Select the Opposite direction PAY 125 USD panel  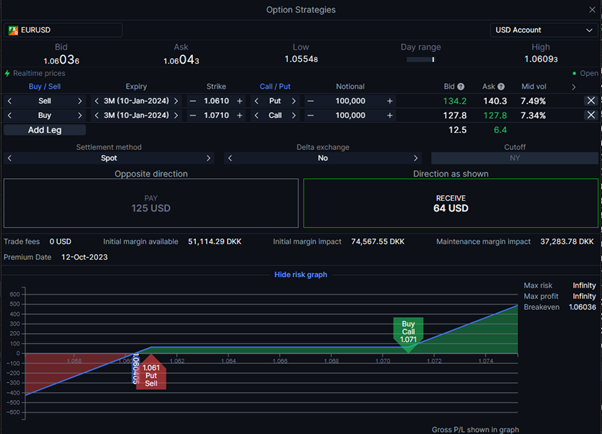click(151, 203)
